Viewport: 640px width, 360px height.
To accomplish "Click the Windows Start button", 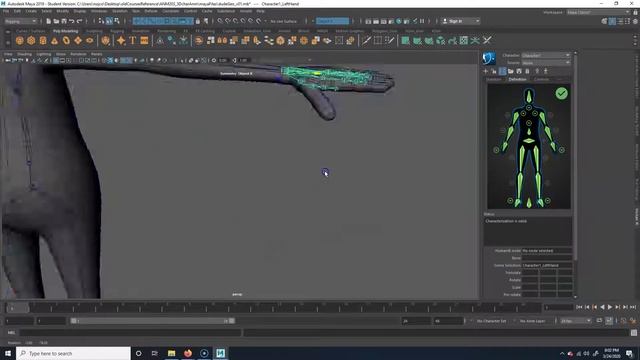I will pos(8,353).
